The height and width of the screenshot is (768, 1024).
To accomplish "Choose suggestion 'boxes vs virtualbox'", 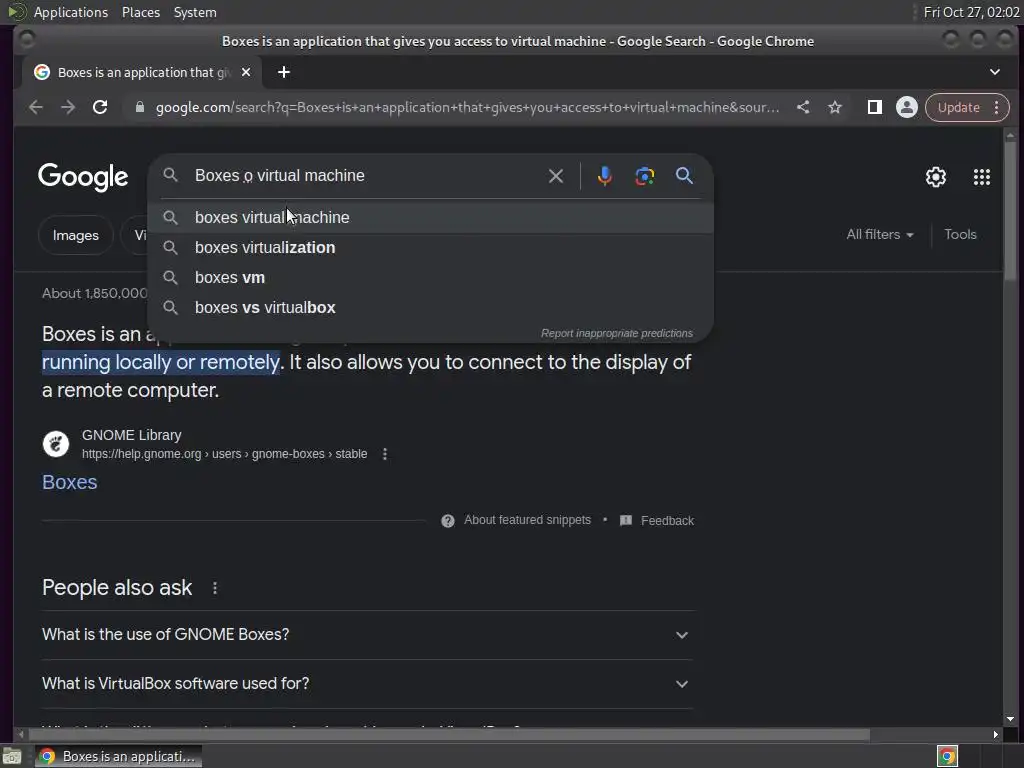I will [431, 308].
